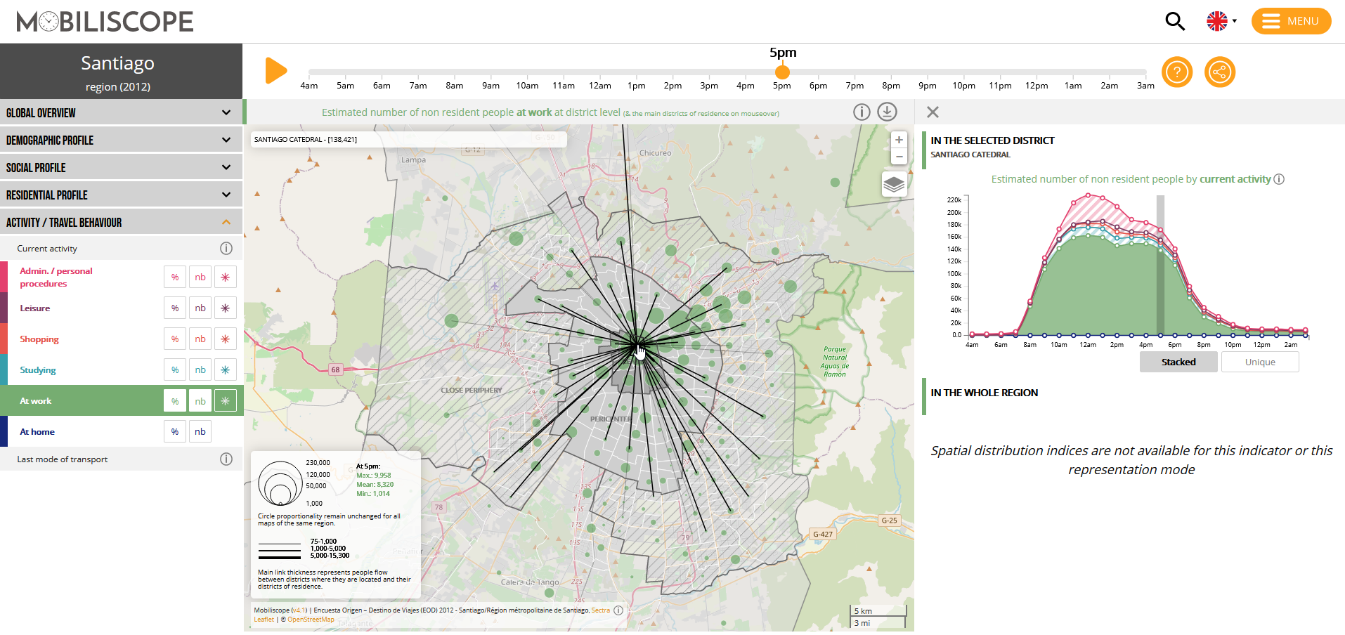Open the help question mark button
The width and height of the screenshot is (1345, 635).
click(x=1177, y=72)
